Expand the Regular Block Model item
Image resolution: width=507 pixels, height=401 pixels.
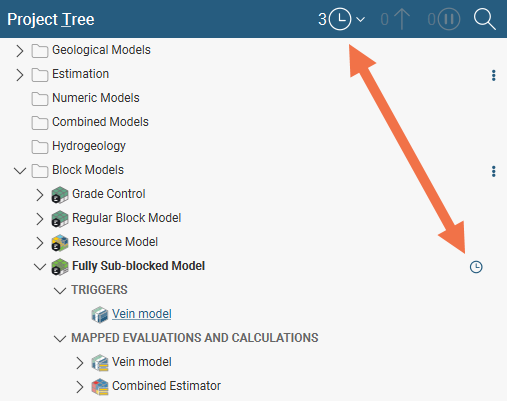tap(40, 219)
